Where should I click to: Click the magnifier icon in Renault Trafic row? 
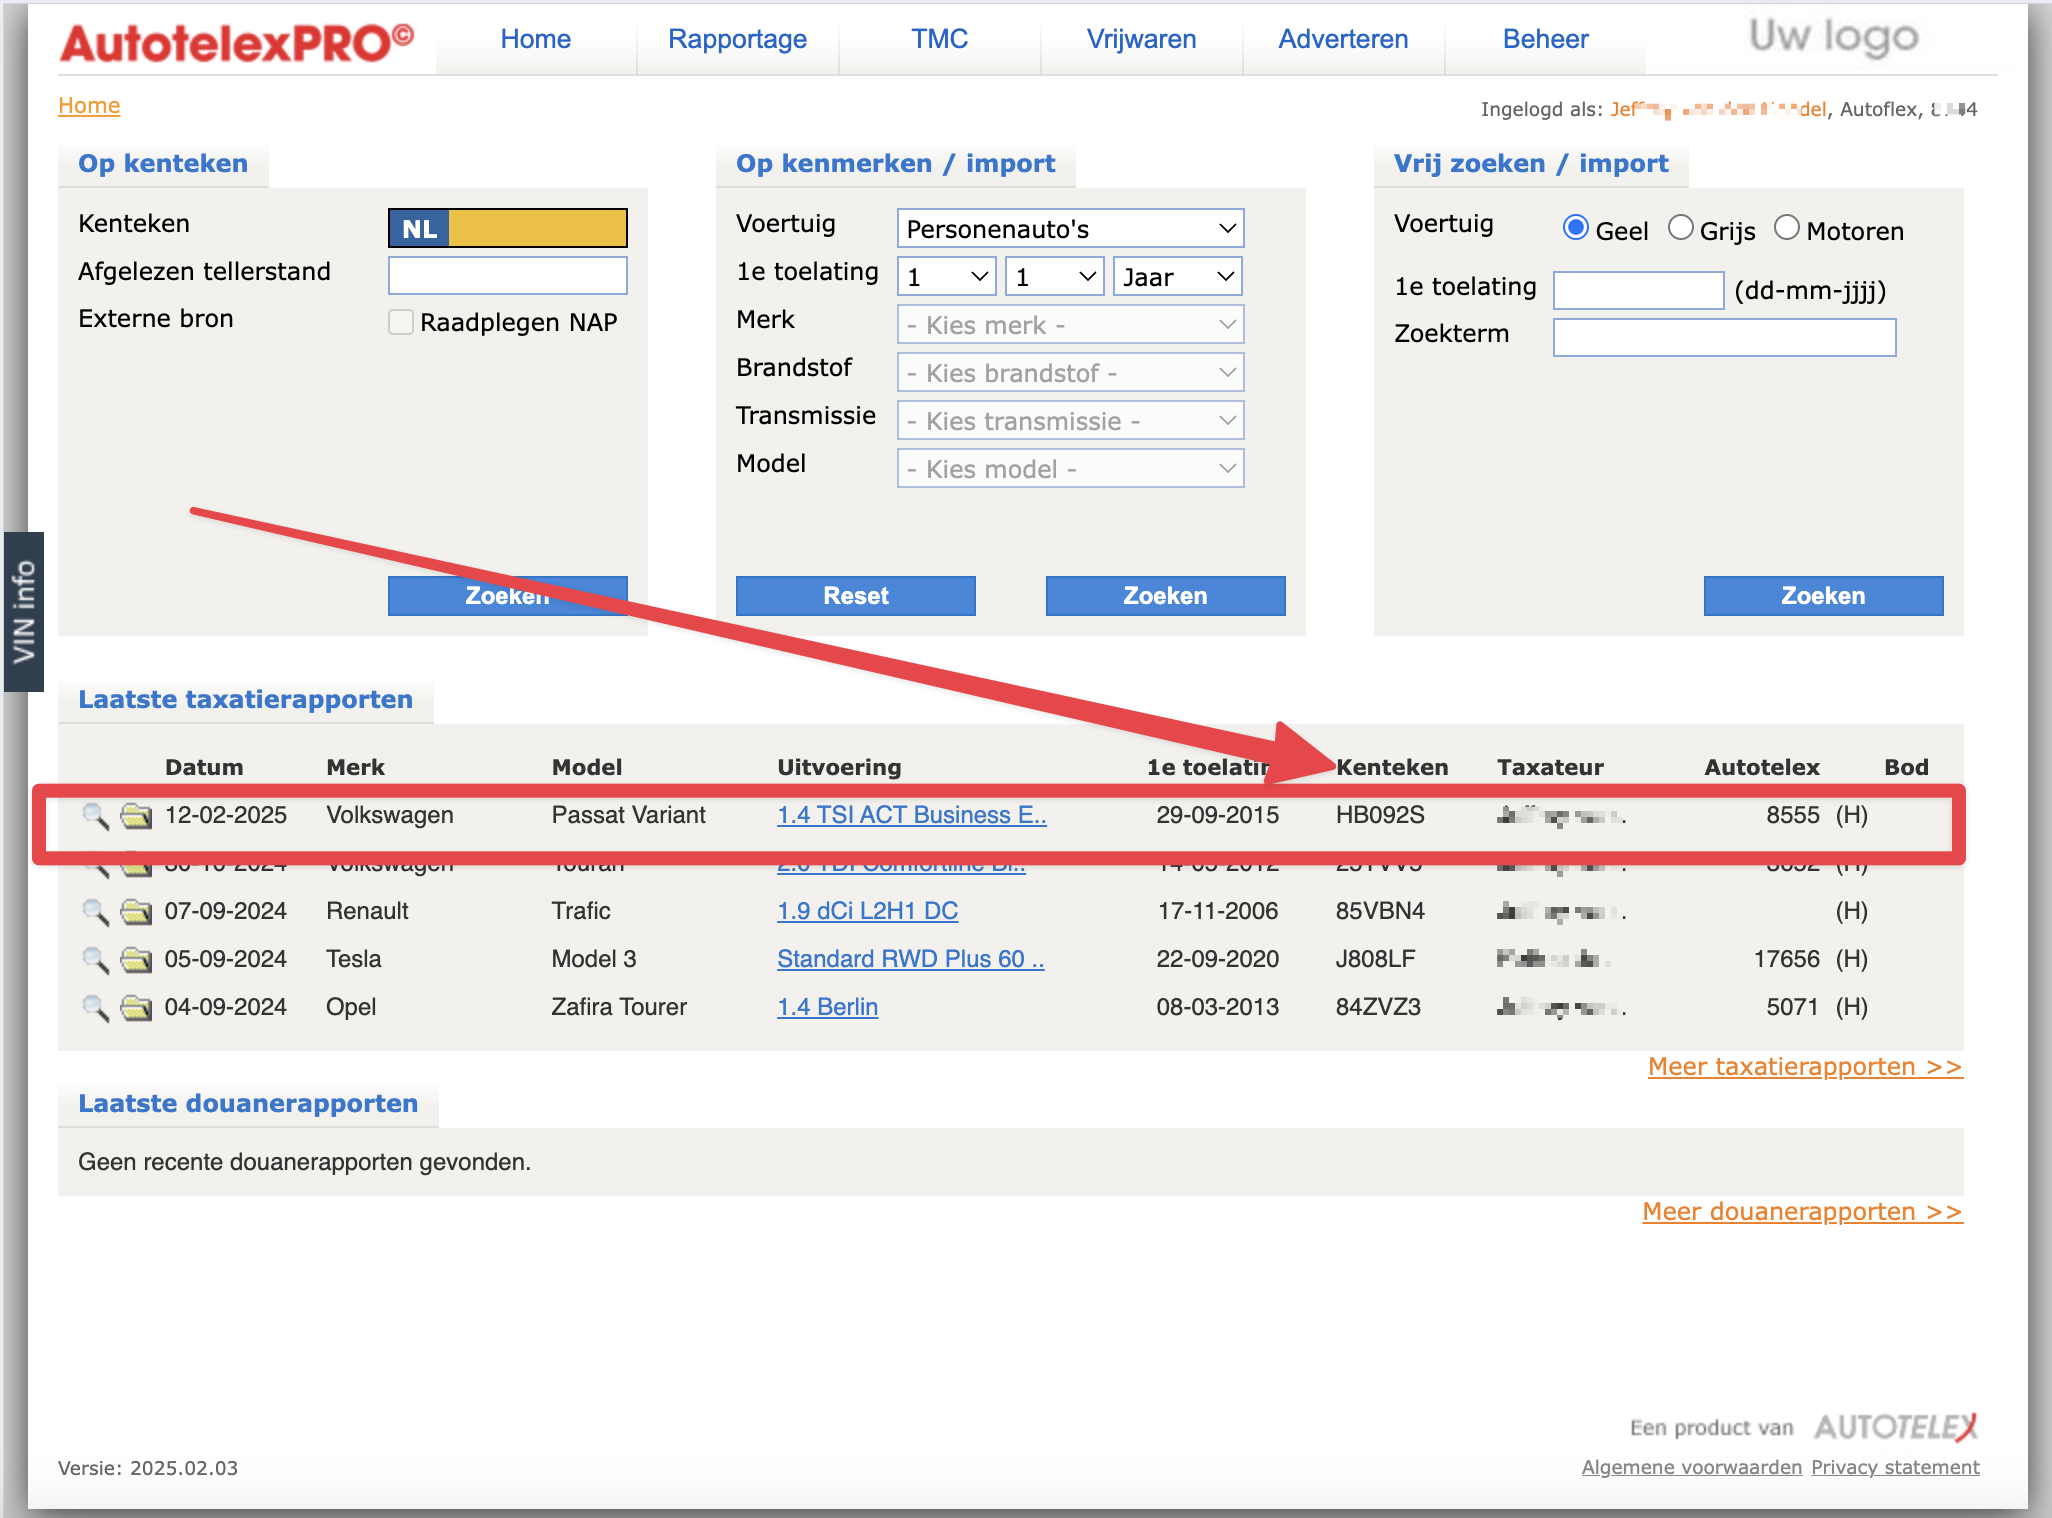click(95, 911)
